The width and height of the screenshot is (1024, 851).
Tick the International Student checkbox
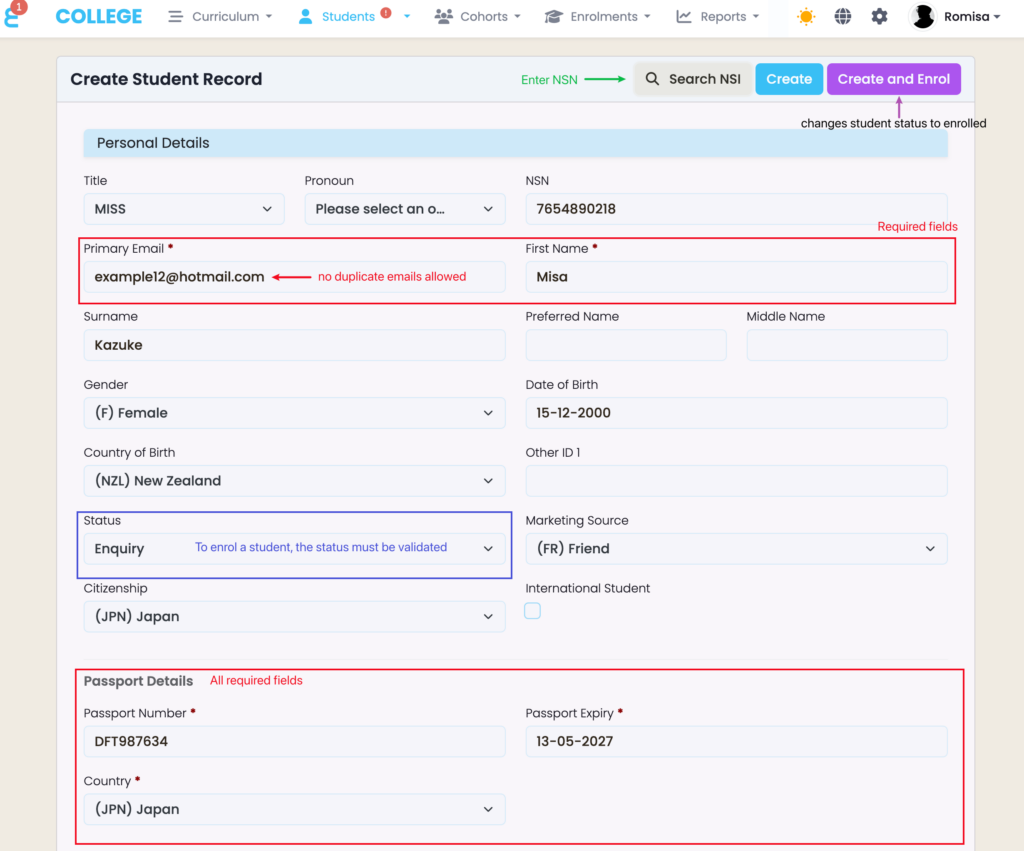coord(533,611)
